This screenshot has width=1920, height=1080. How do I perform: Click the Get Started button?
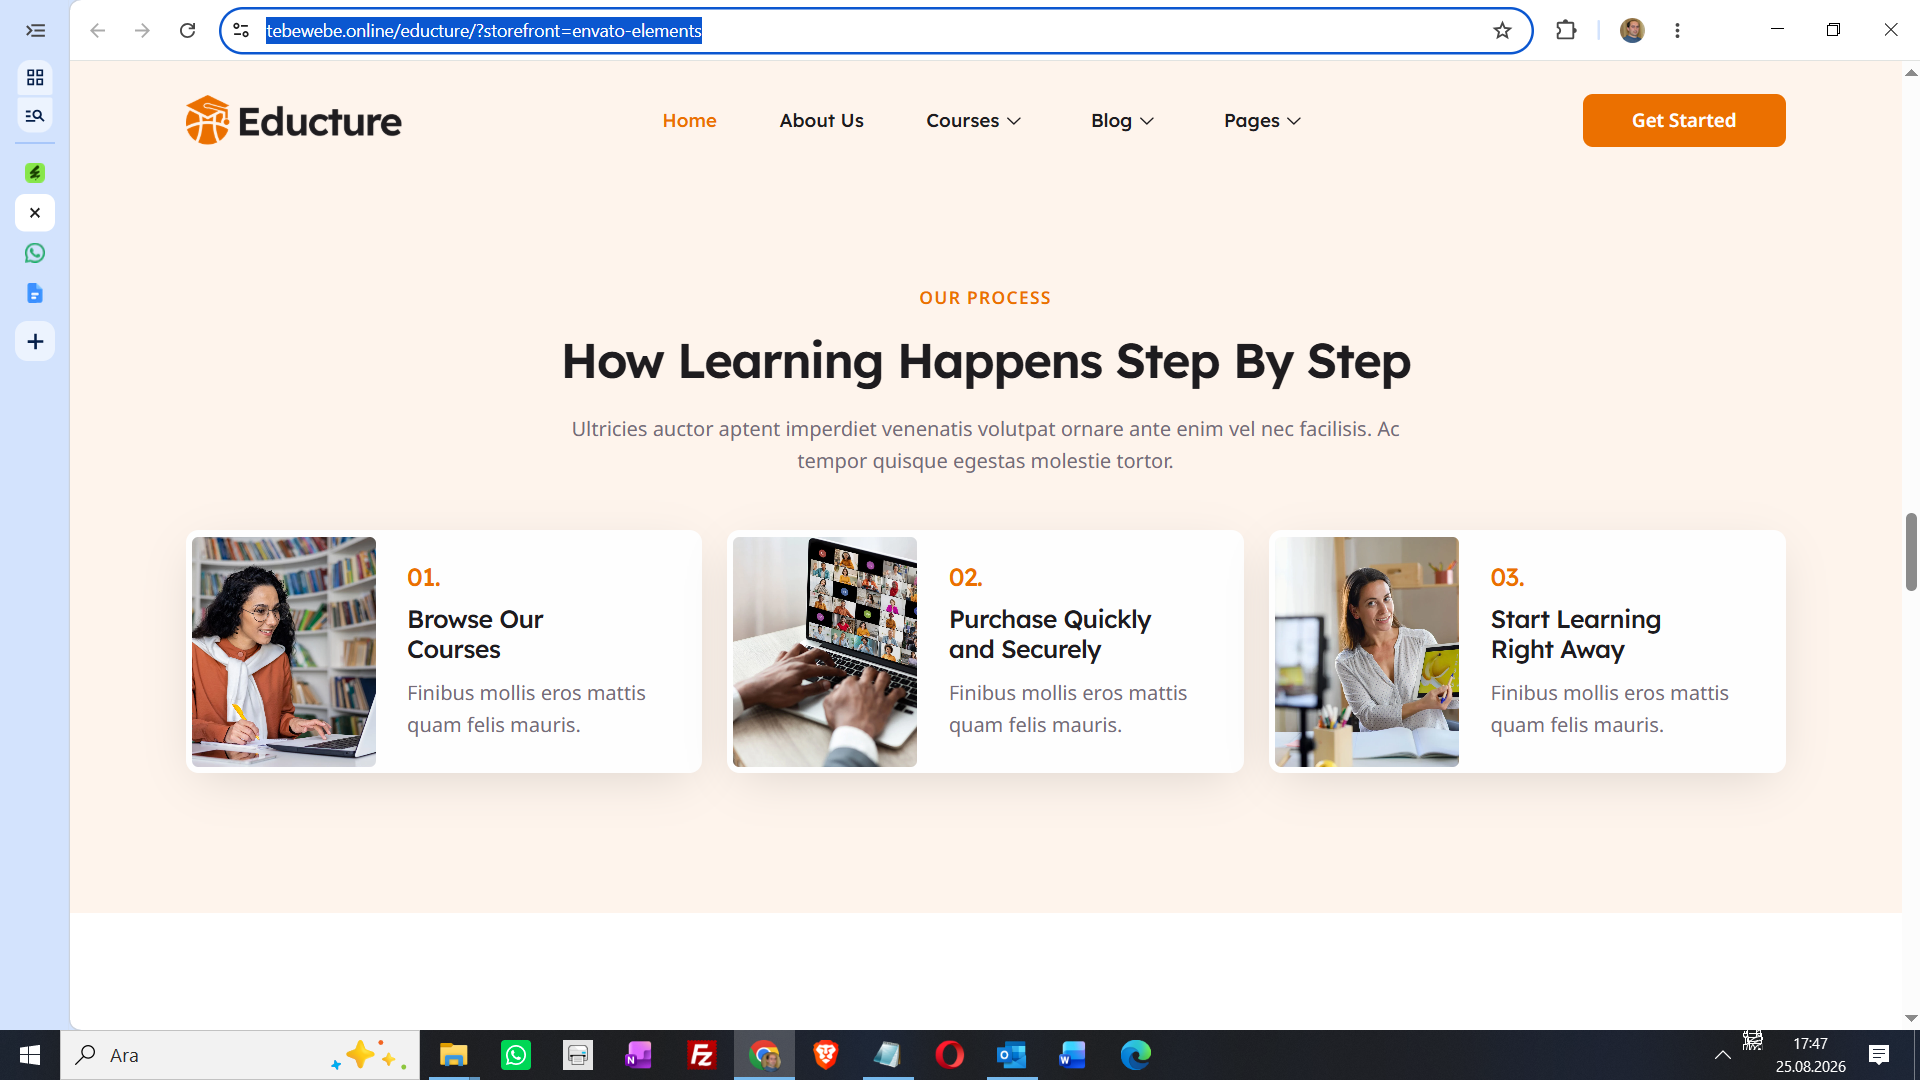click(x=1684, y=121)
